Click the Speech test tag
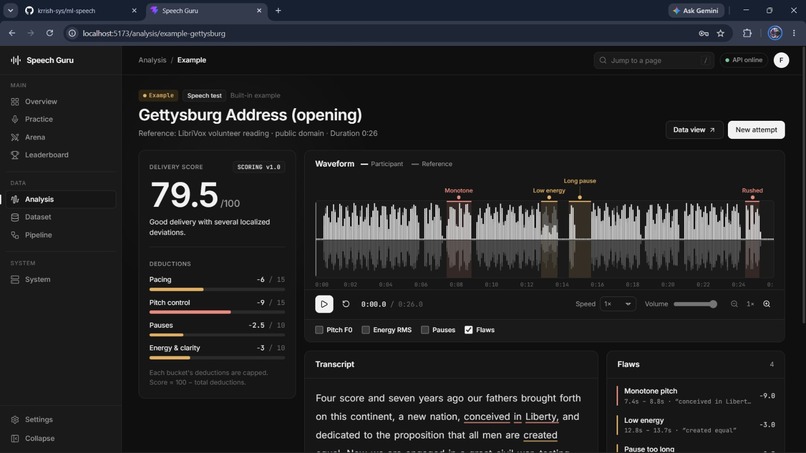 coord(204,95)
